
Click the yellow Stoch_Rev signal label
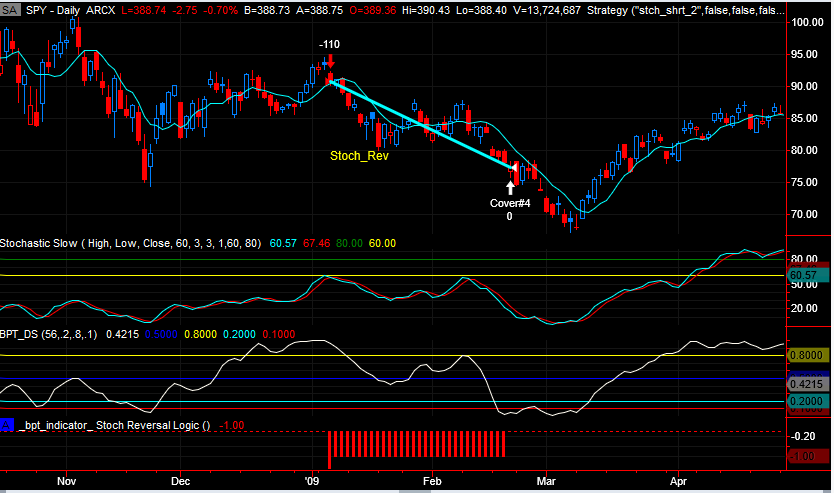click(x=359, y=156)
